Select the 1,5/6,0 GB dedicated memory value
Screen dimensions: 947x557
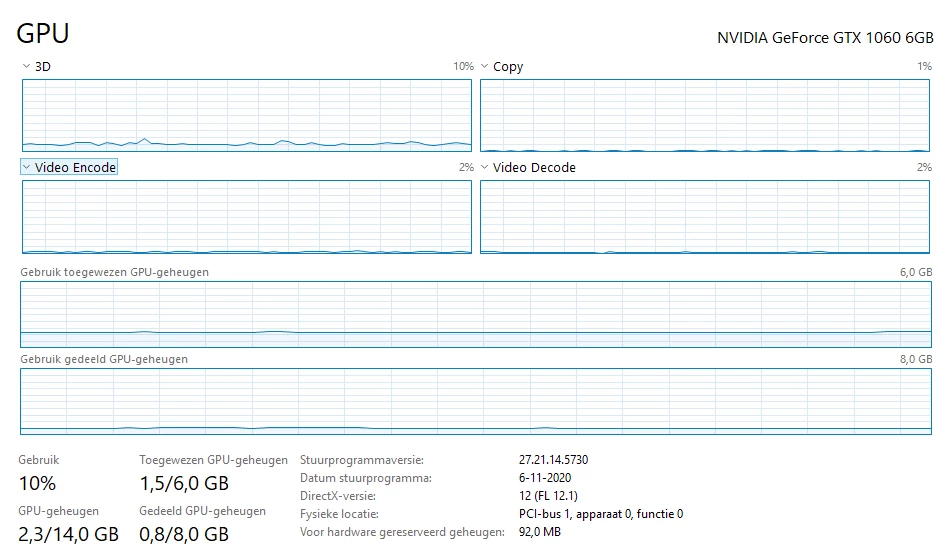pos(184,483)
